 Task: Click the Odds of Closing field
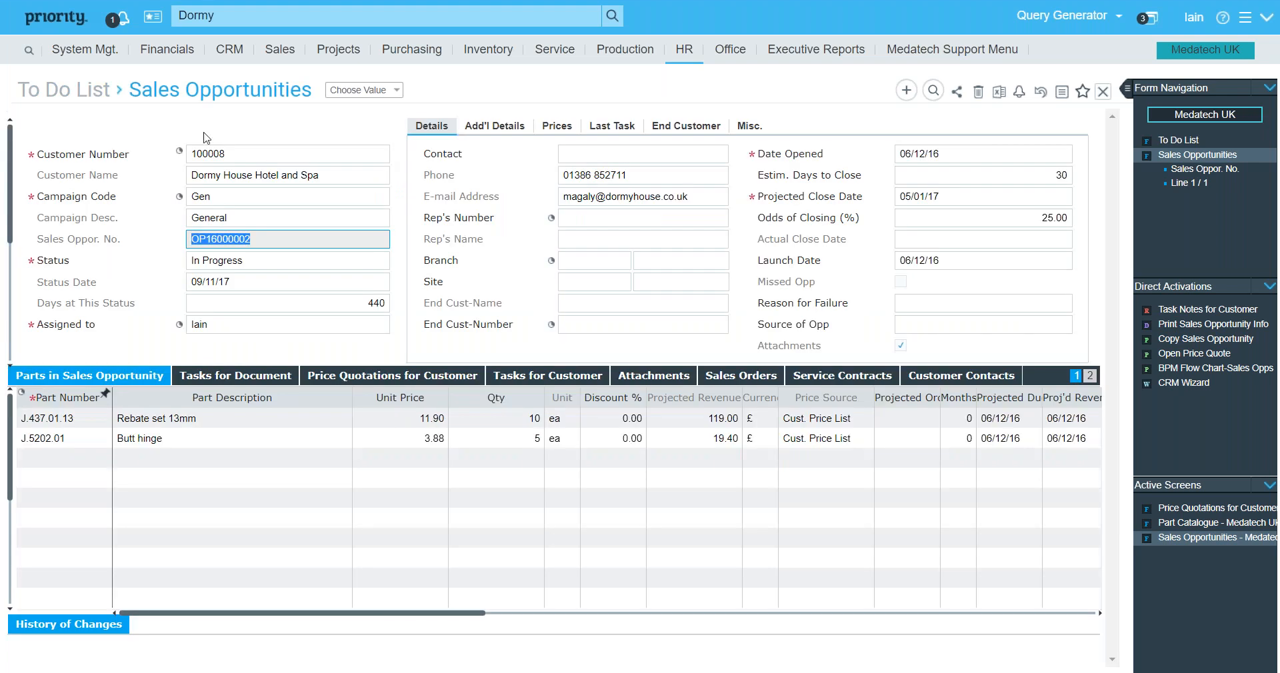click(983, 218)
